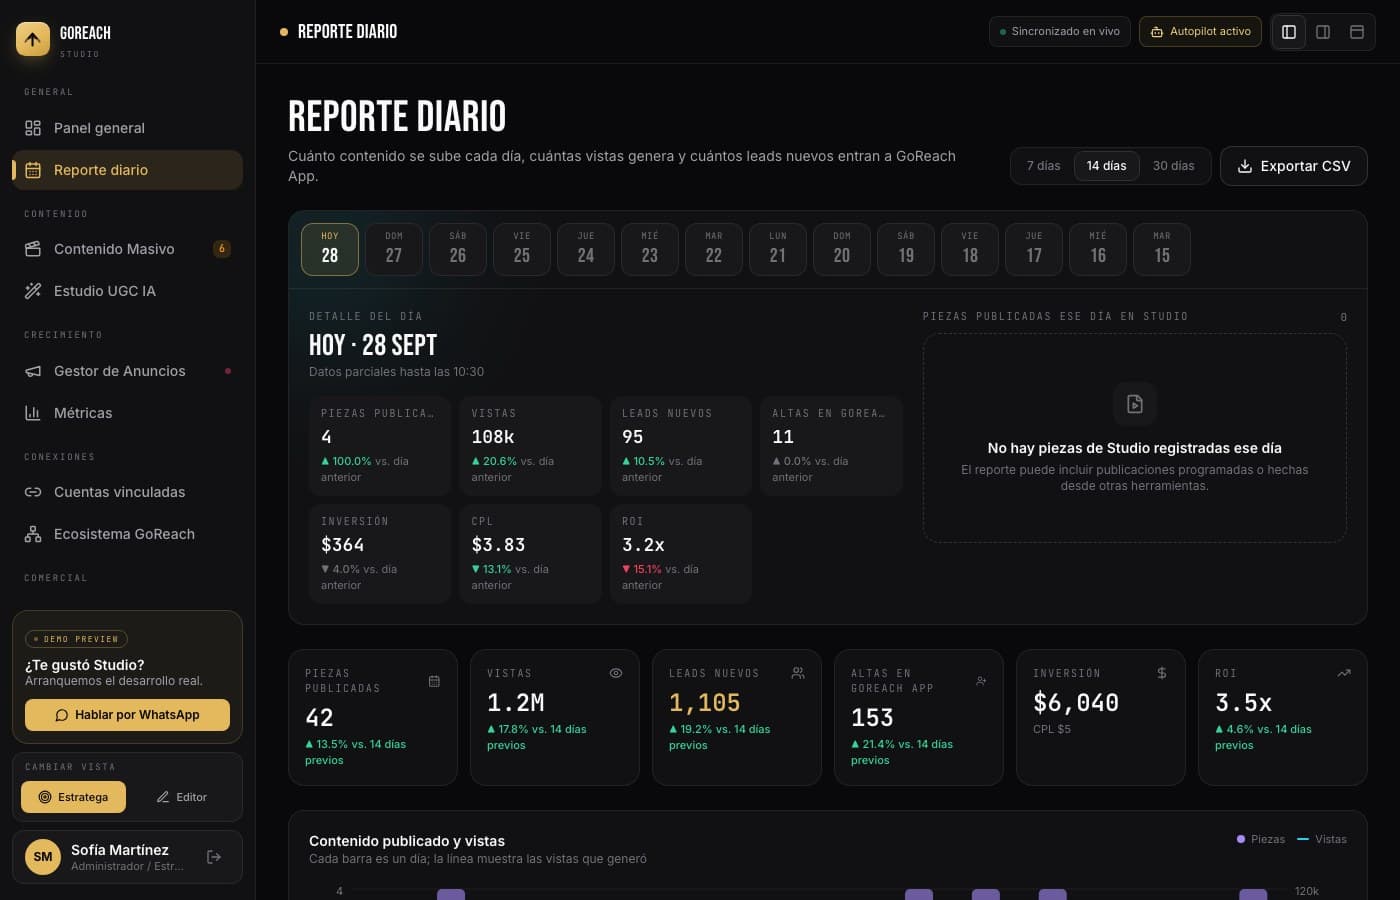Image resolution: width=1400 pixels, height=900 pixels.
Task: Select the SÁB 19 day tab
Action: [906, 249]
